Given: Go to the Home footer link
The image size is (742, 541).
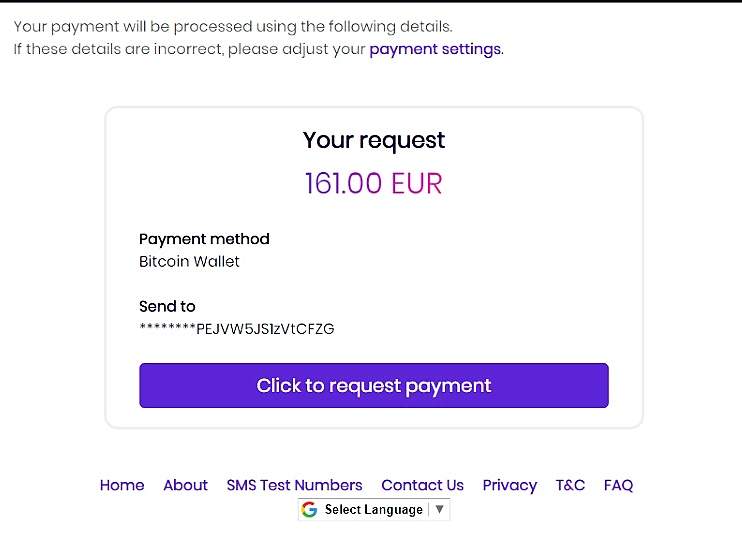Looking at the screenshot, I should (x=122, y=485).
